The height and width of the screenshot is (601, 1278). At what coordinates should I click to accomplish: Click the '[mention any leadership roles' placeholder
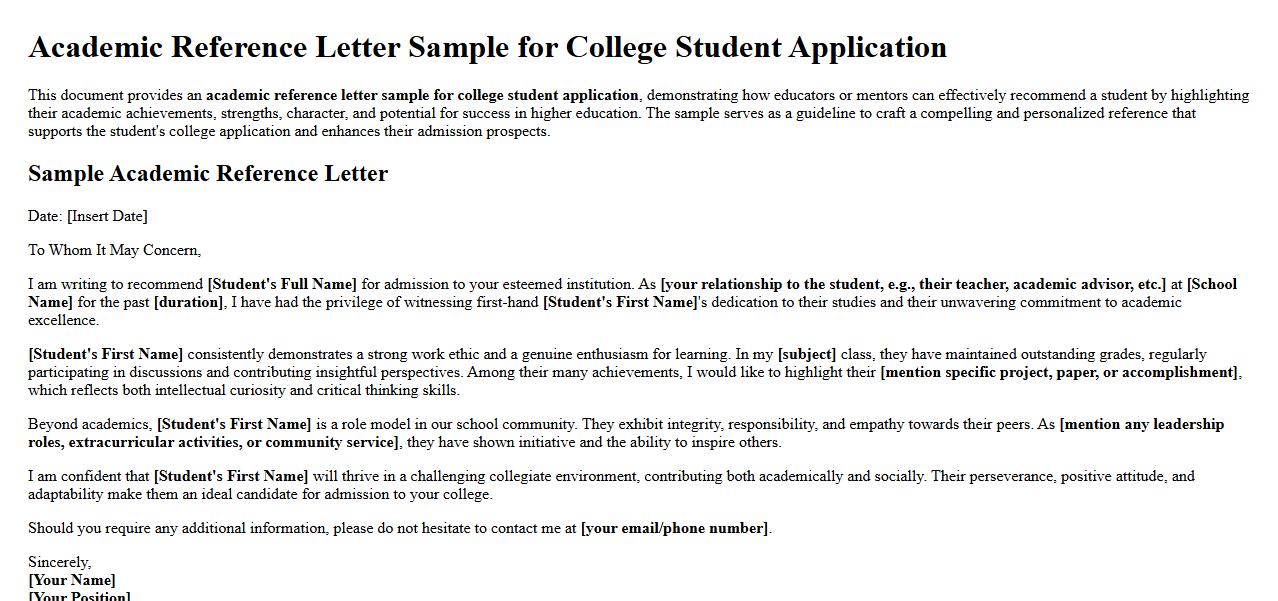[1141, 424]
